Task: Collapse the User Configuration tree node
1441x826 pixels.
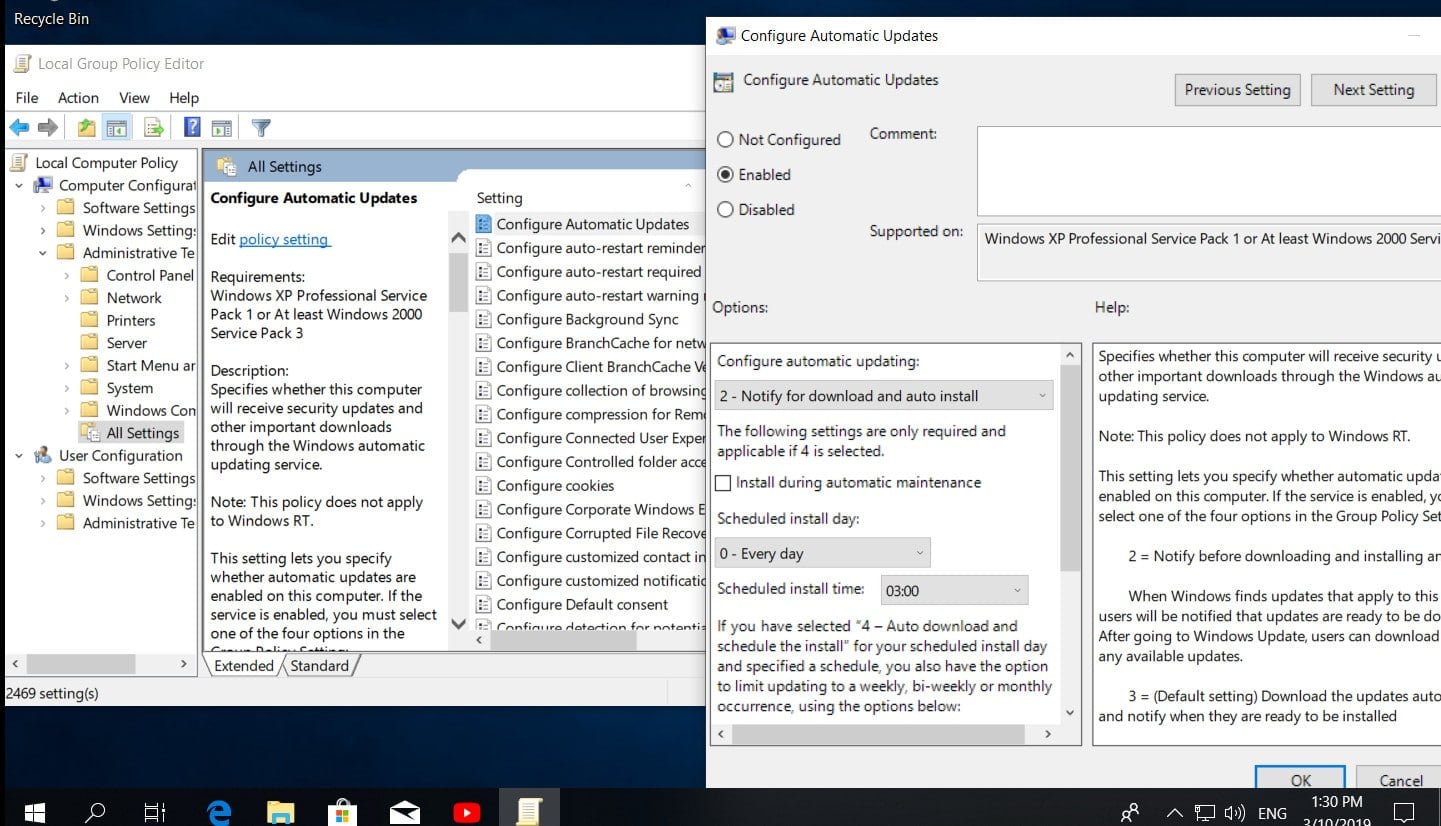Action: coord(19,455)
